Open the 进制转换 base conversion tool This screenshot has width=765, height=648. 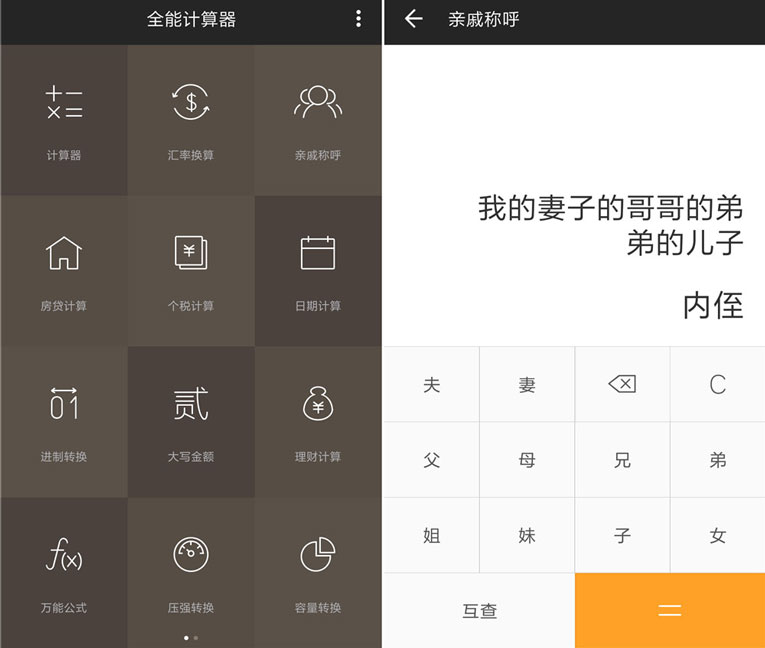tap(64, 422)
